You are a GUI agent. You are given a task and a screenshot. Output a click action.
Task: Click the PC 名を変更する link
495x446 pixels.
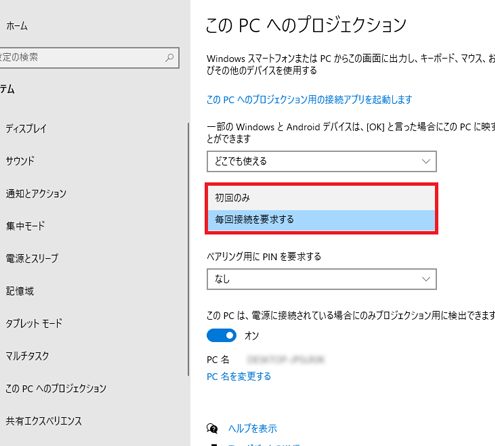tap(239, 377)
